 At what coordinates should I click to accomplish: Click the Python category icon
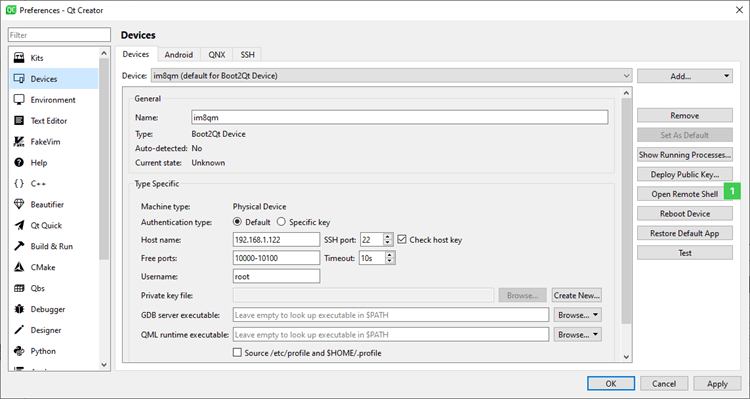[19, 351]
